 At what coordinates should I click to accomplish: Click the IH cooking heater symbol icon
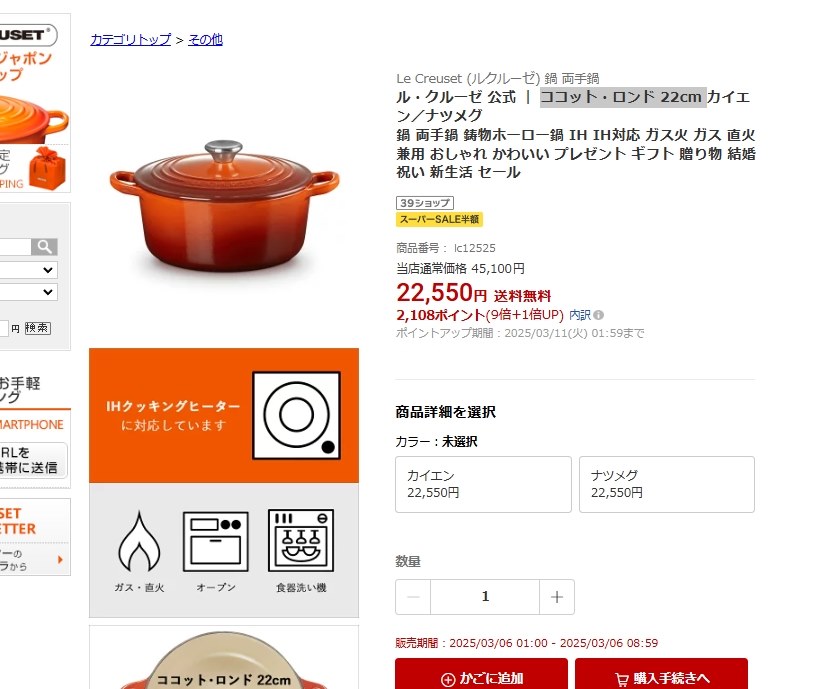click(296, 415)
